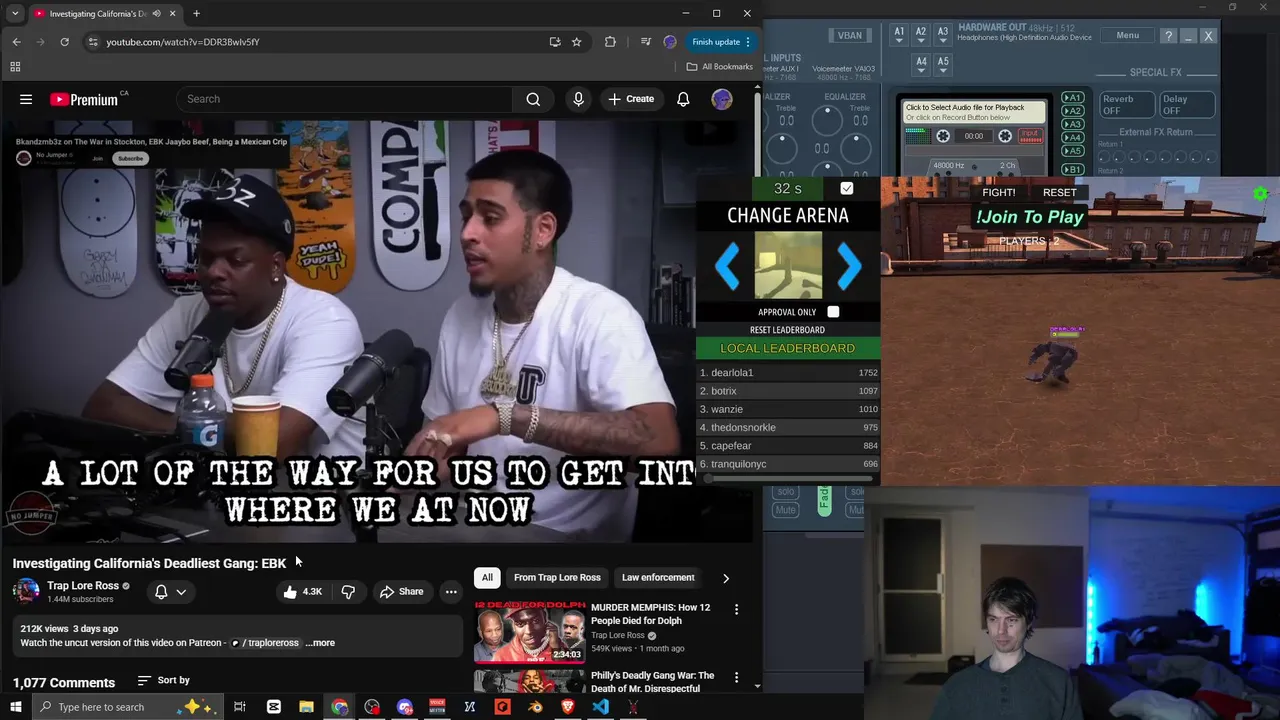Image resolution: width=1280 pixels, height=720 pixels.
Task: Open Voicemeeter help question mark button
Action: pyautogui.click(x=1168, y=35)
